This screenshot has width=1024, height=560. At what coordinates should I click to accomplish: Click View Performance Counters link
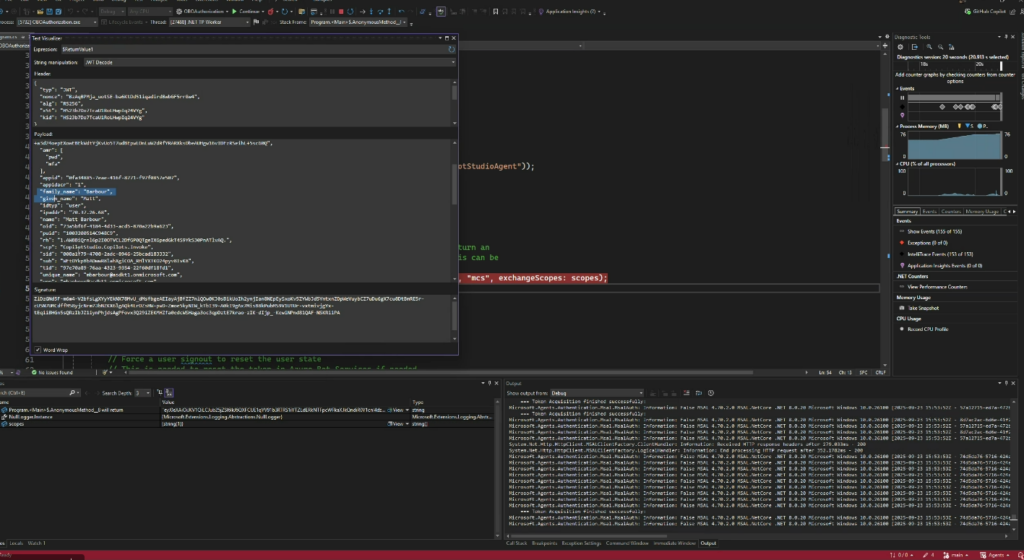tap(937, 287)
